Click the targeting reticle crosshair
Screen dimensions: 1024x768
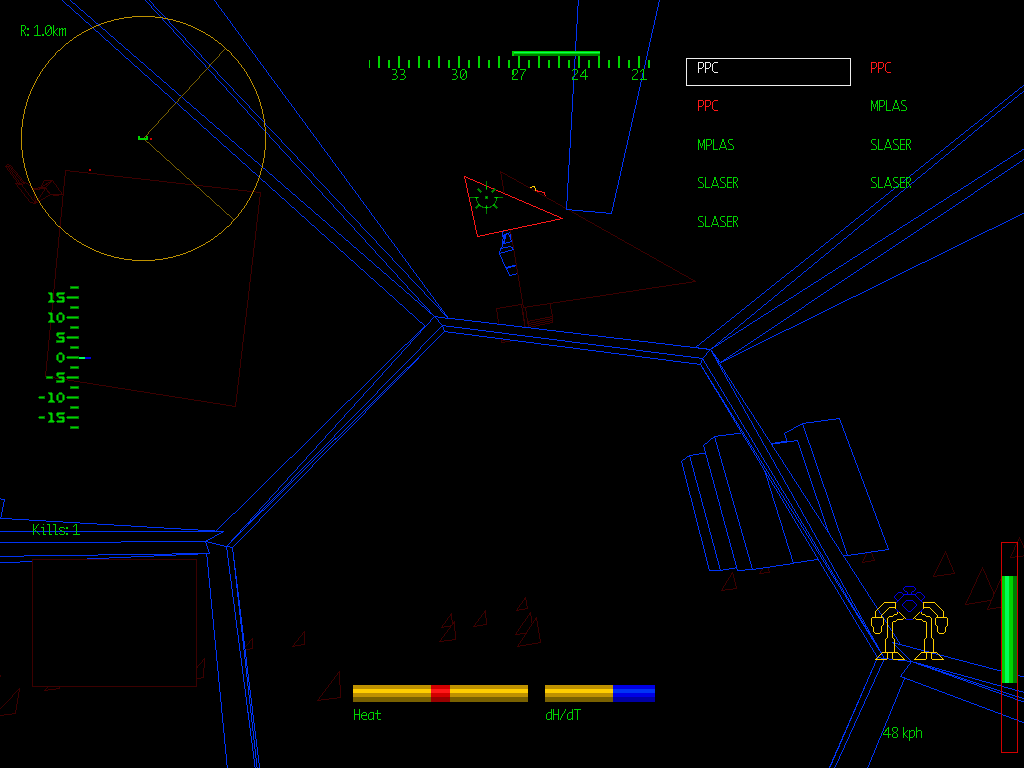coord(484,198)
